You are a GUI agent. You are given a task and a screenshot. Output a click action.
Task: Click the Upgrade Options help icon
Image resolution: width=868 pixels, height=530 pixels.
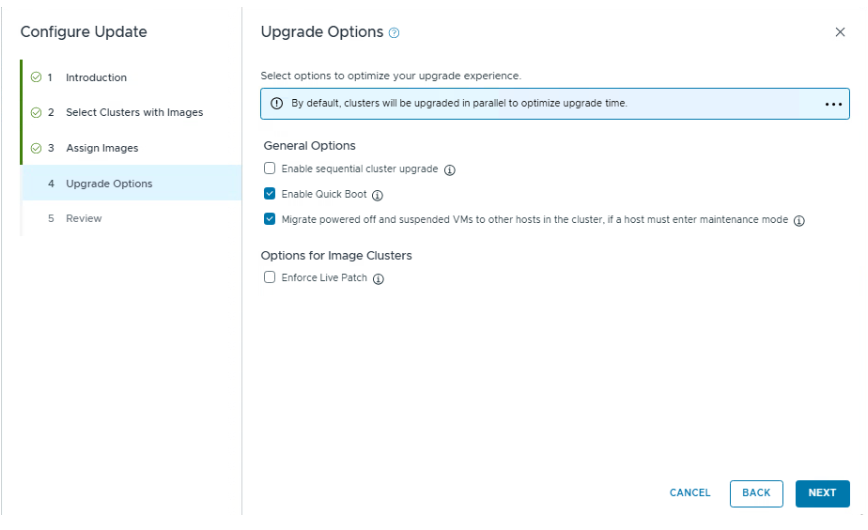(x=394, y=33)
